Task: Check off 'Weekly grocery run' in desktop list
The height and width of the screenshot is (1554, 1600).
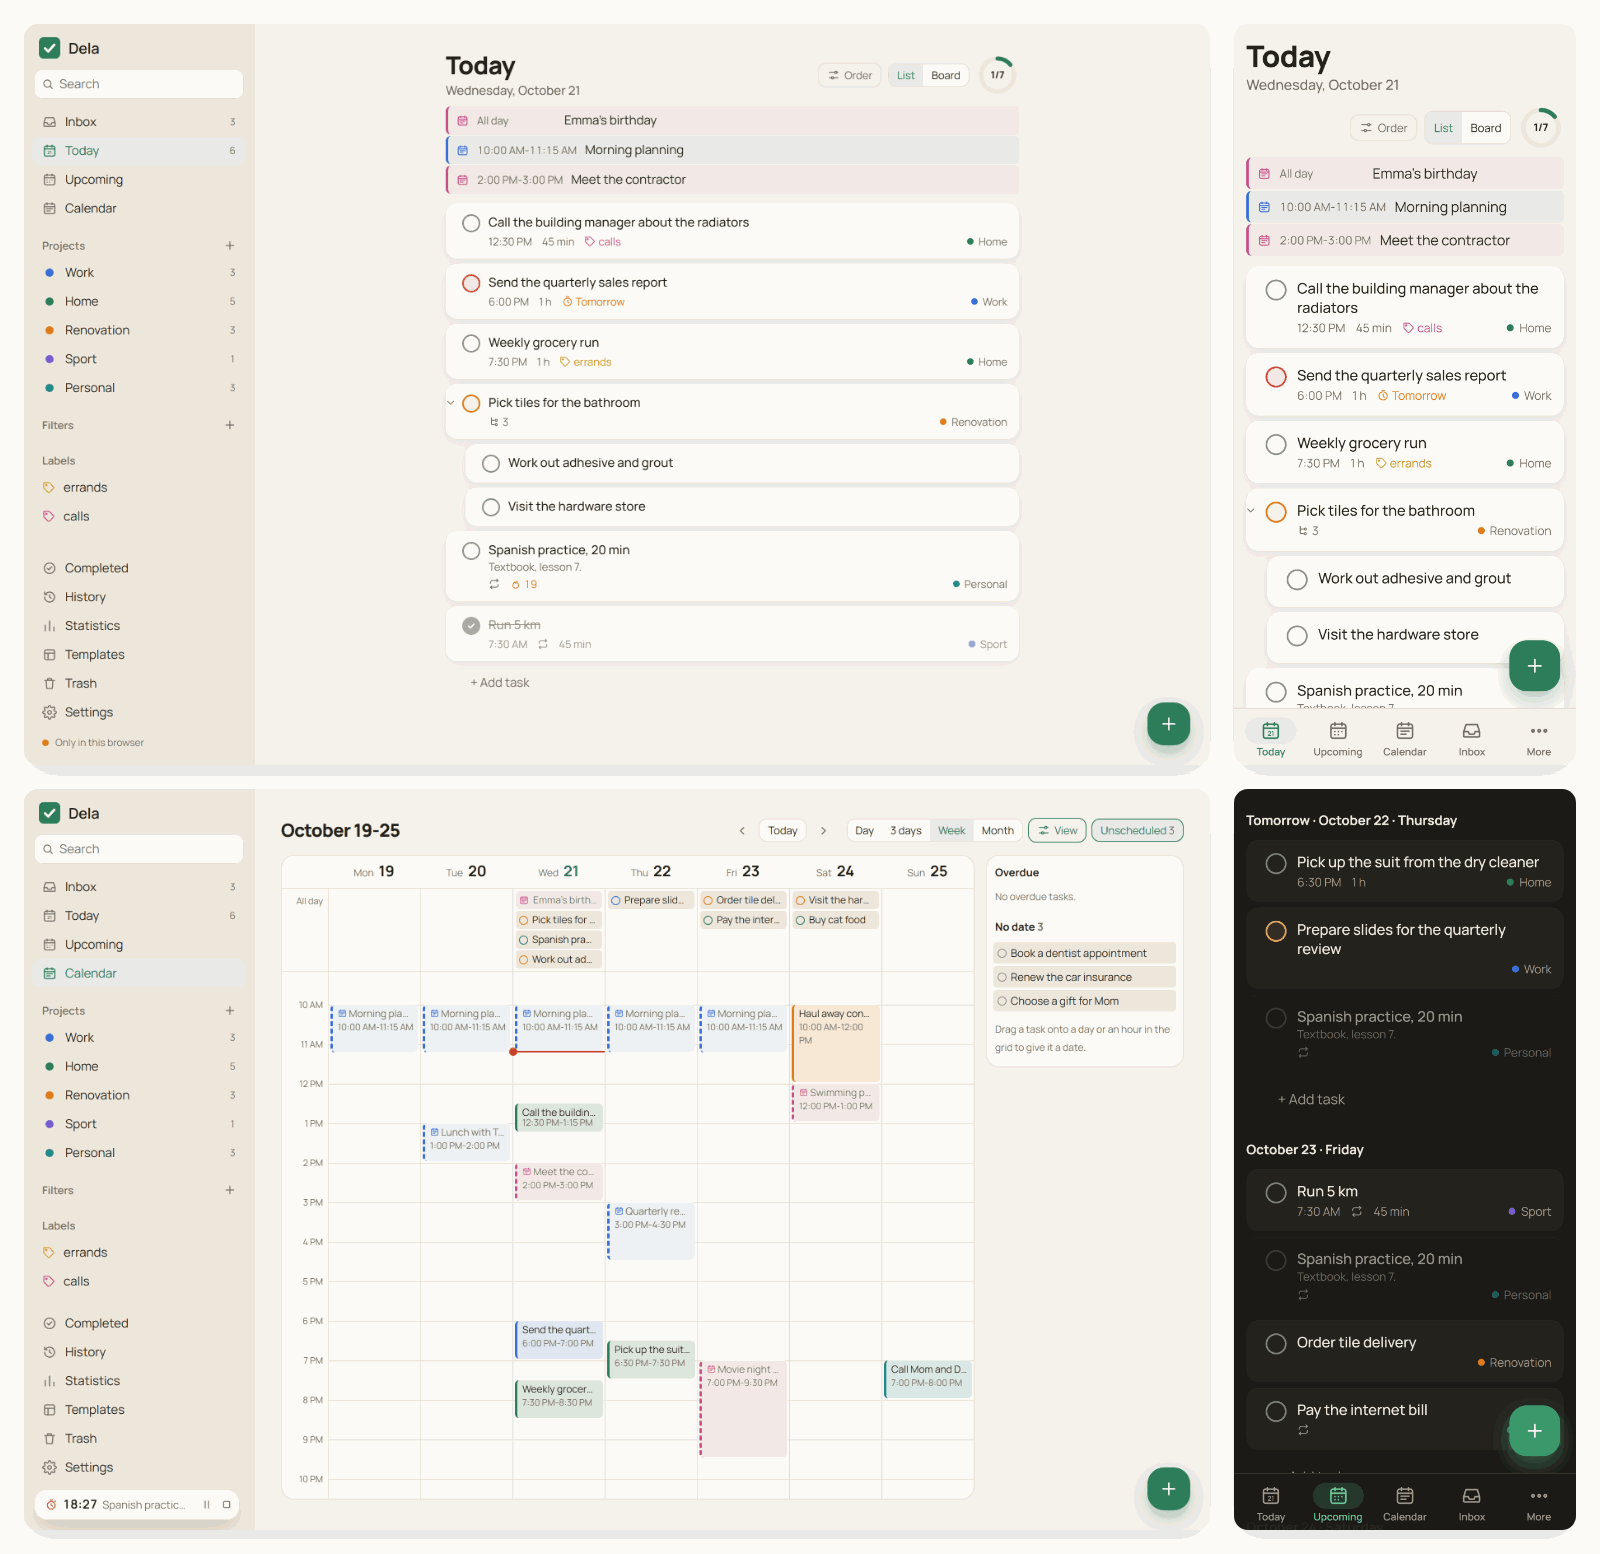Action: pos(471,343)
